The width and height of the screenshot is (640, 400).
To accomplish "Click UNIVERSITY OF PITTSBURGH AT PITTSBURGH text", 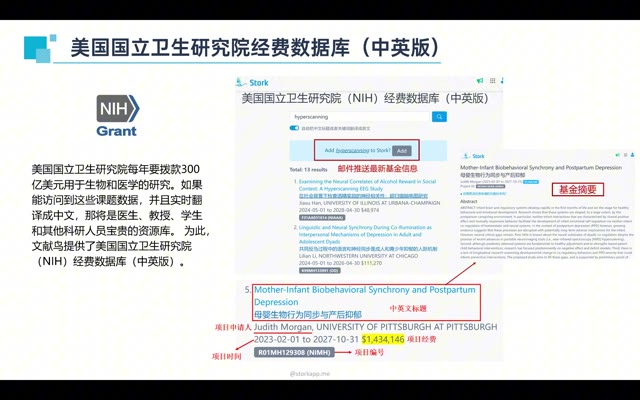I will tap(407, 327).
